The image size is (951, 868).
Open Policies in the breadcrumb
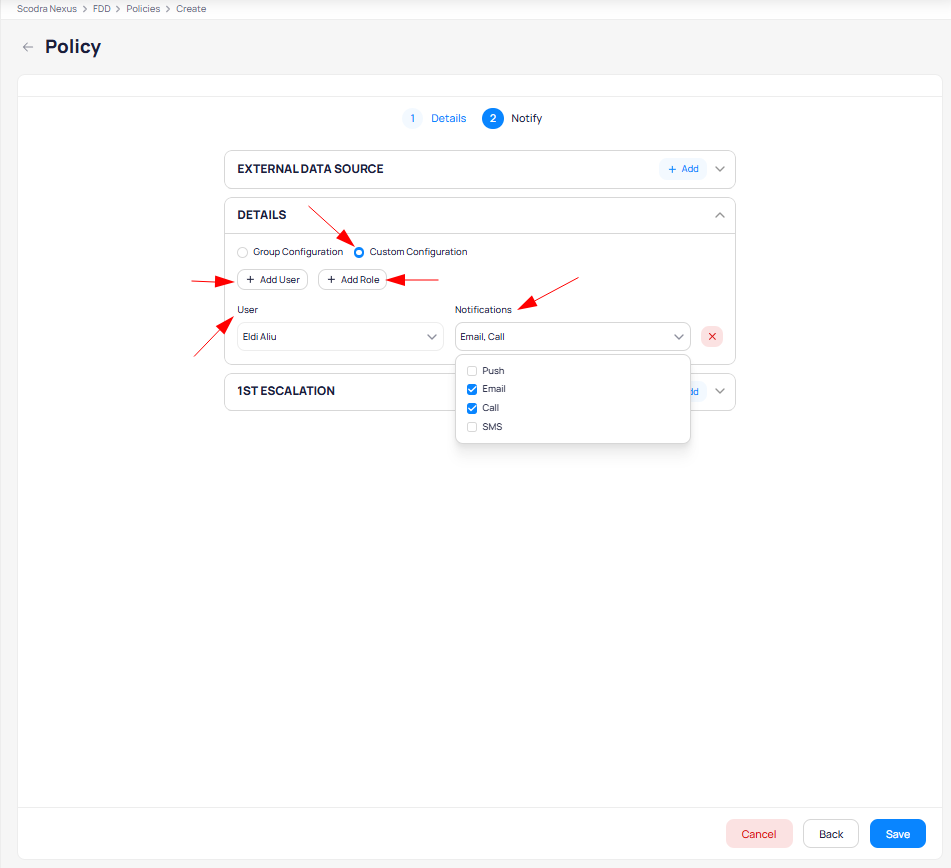[143, 9]
